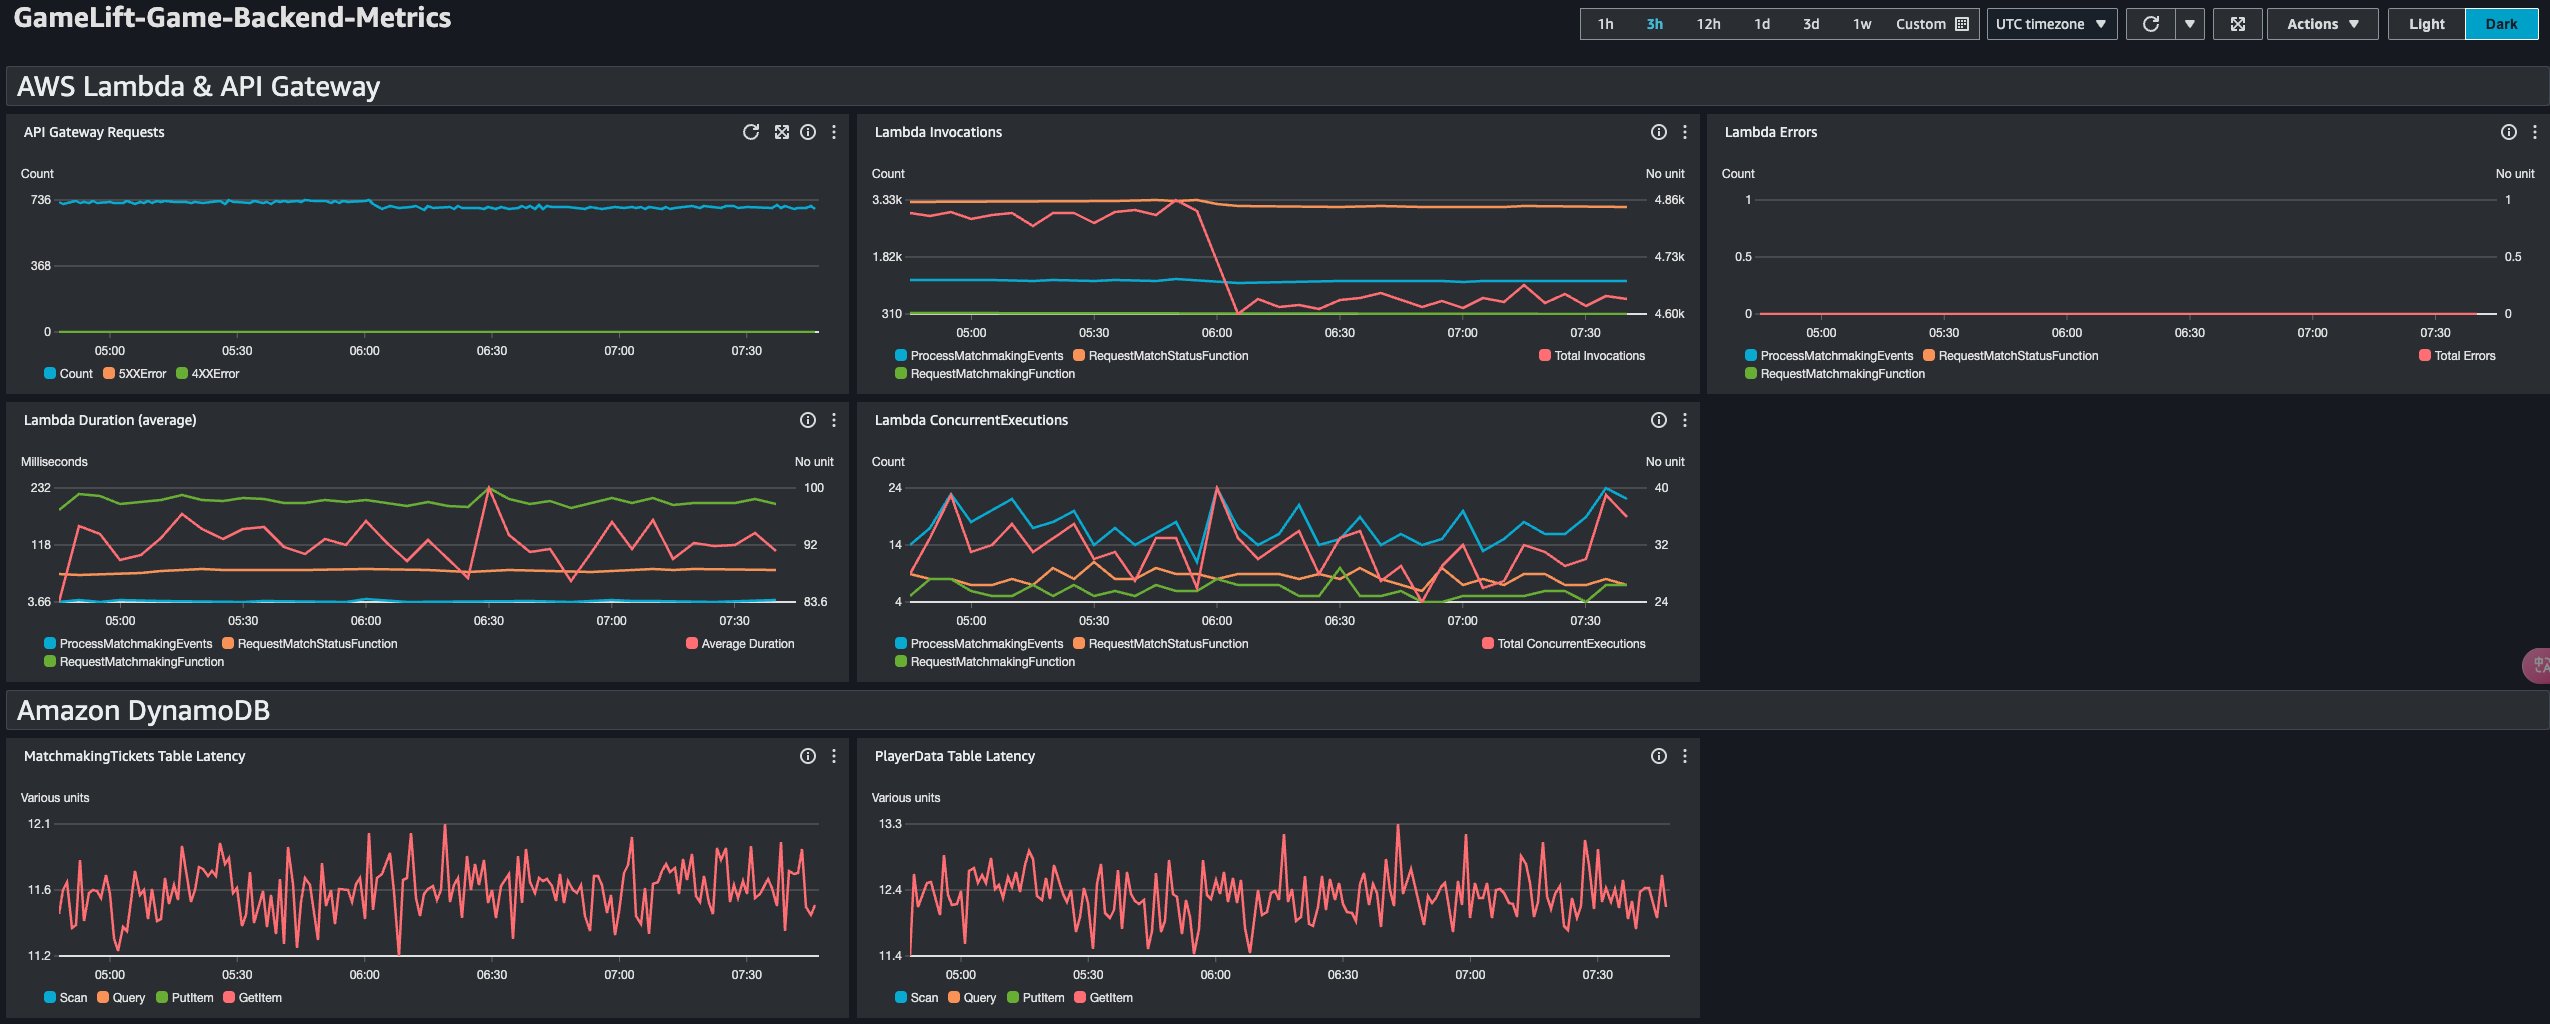Refresh the dashboard
The width and height of the screenshot is (2550, 1024).
point(2151,24)
